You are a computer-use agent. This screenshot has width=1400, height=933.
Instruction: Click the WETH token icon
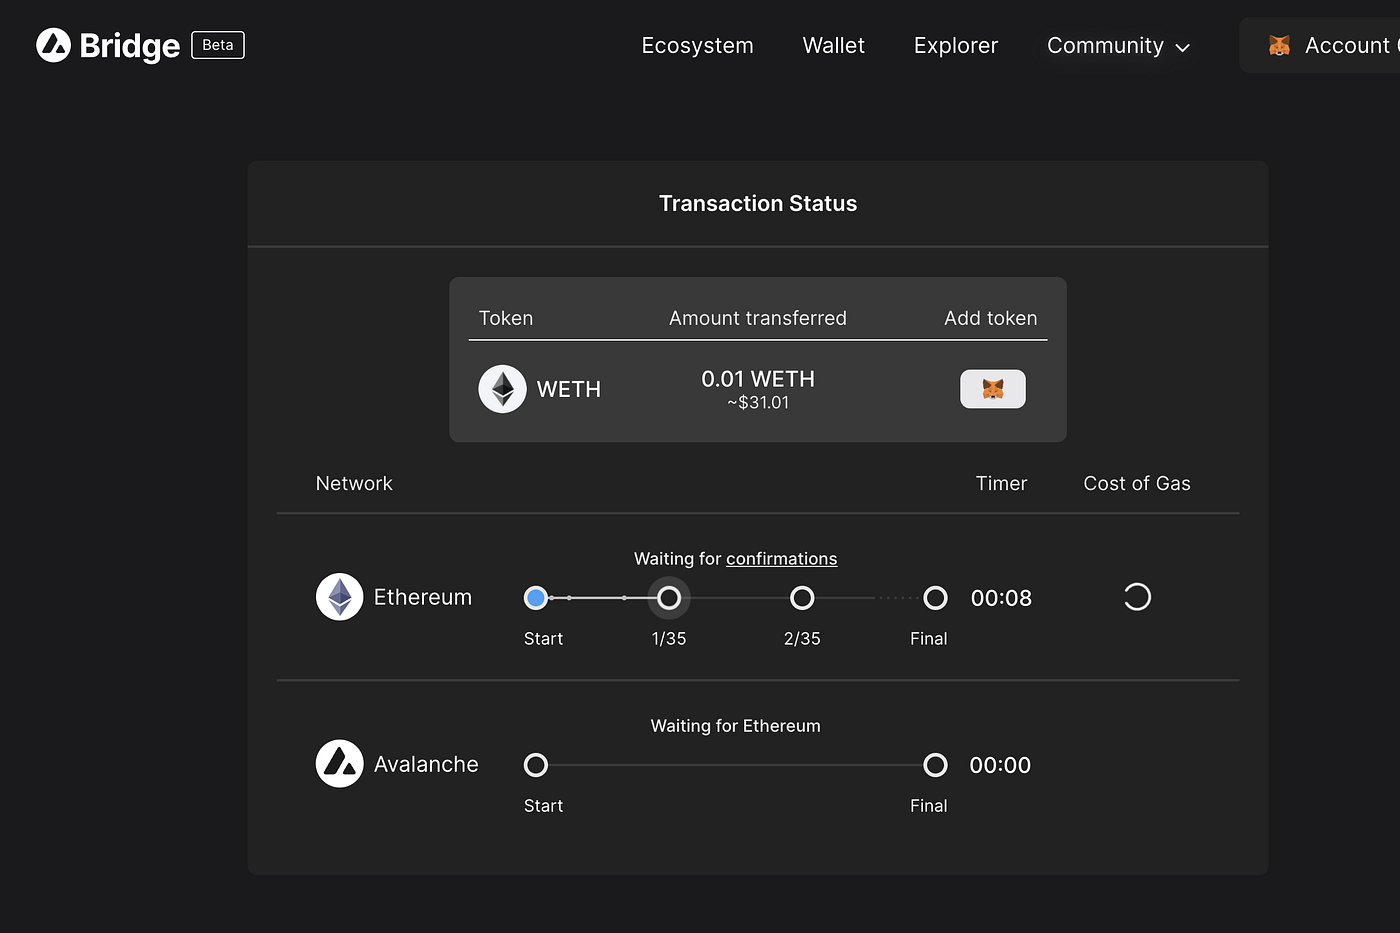(x=502, y=389)
